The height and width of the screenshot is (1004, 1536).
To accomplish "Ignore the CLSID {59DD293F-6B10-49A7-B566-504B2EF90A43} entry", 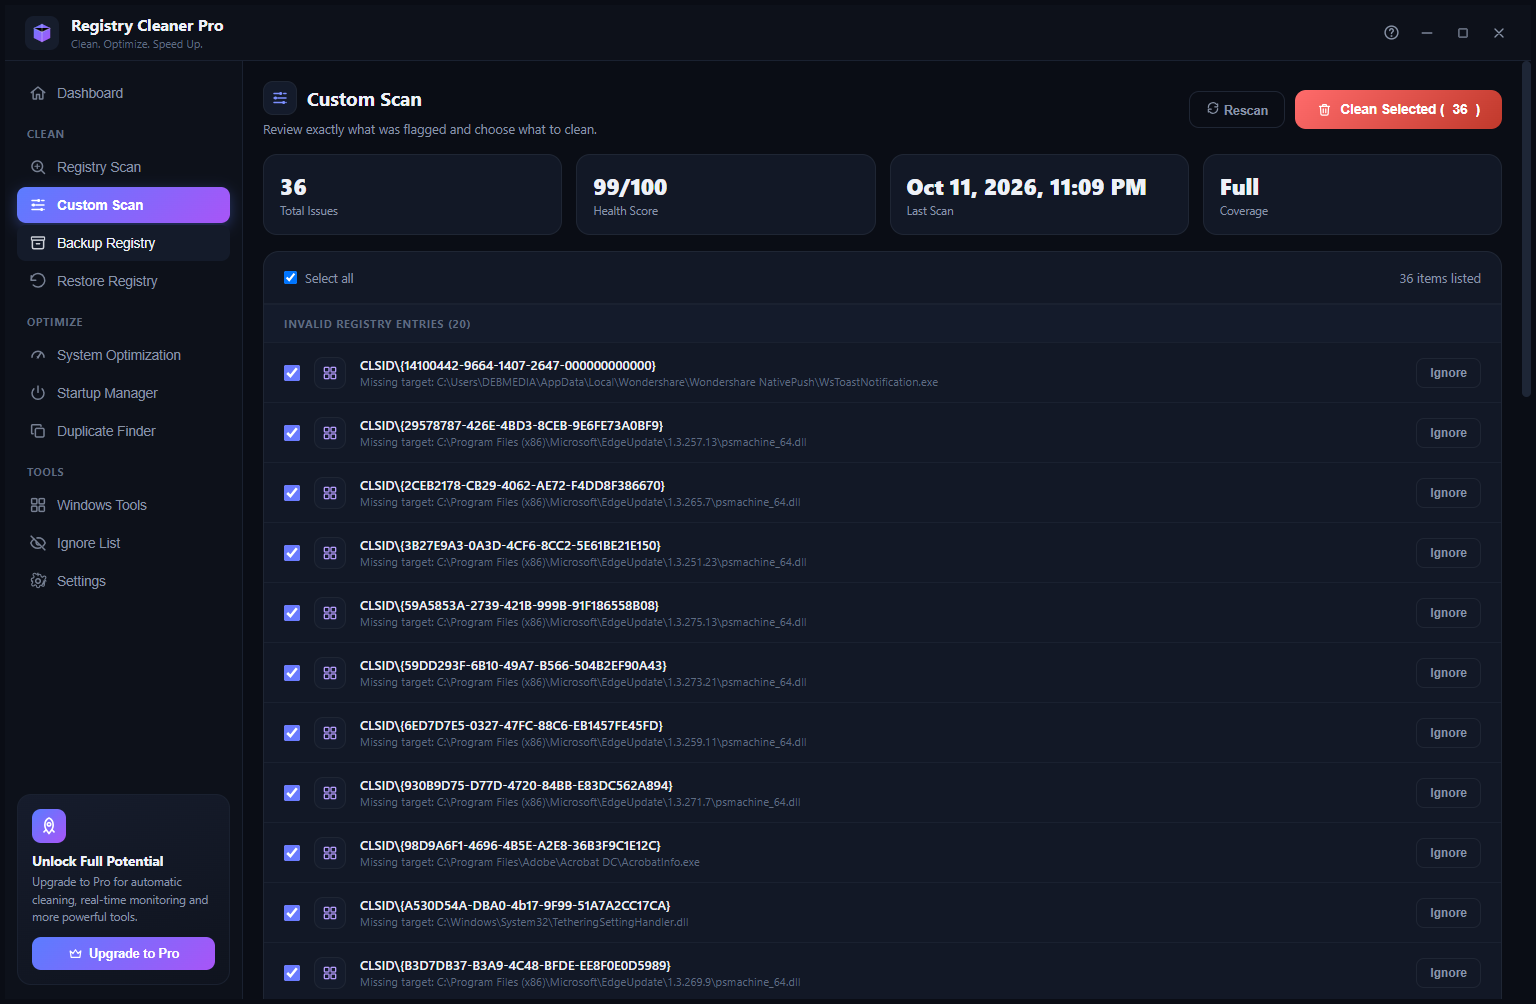I will pyautogui.click(x=1448, y=673).
